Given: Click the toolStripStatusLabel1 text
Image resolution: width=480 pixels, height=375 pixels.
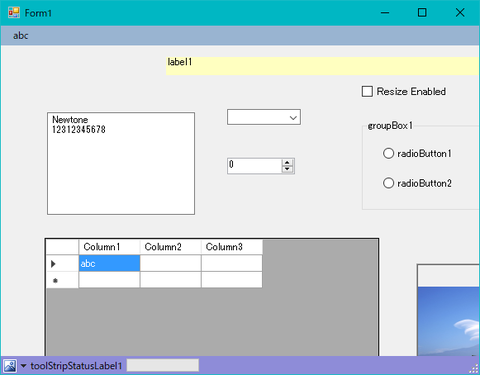Looking at the screenshot, I should pyautogui.click(x=76, y=366).
